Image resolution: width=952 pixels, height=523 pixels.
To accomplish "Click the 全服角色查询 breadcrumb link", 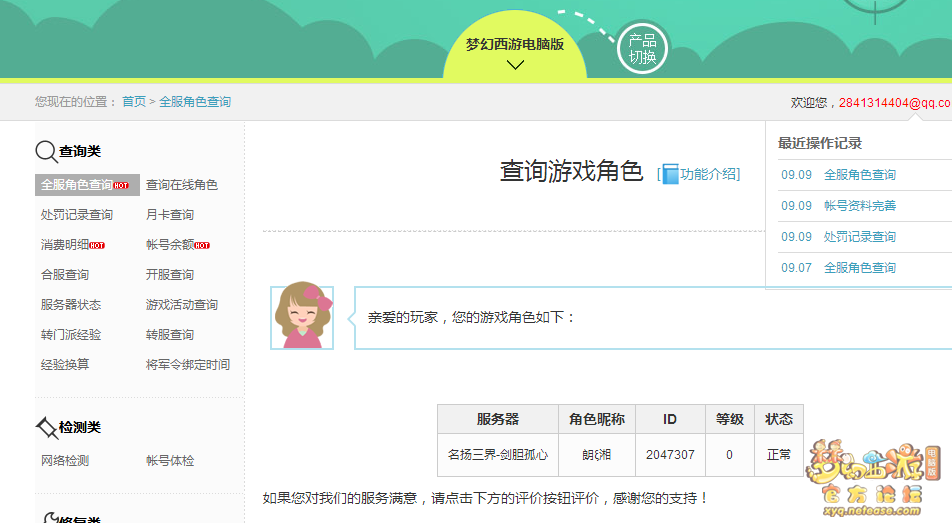I will point(195,101).
